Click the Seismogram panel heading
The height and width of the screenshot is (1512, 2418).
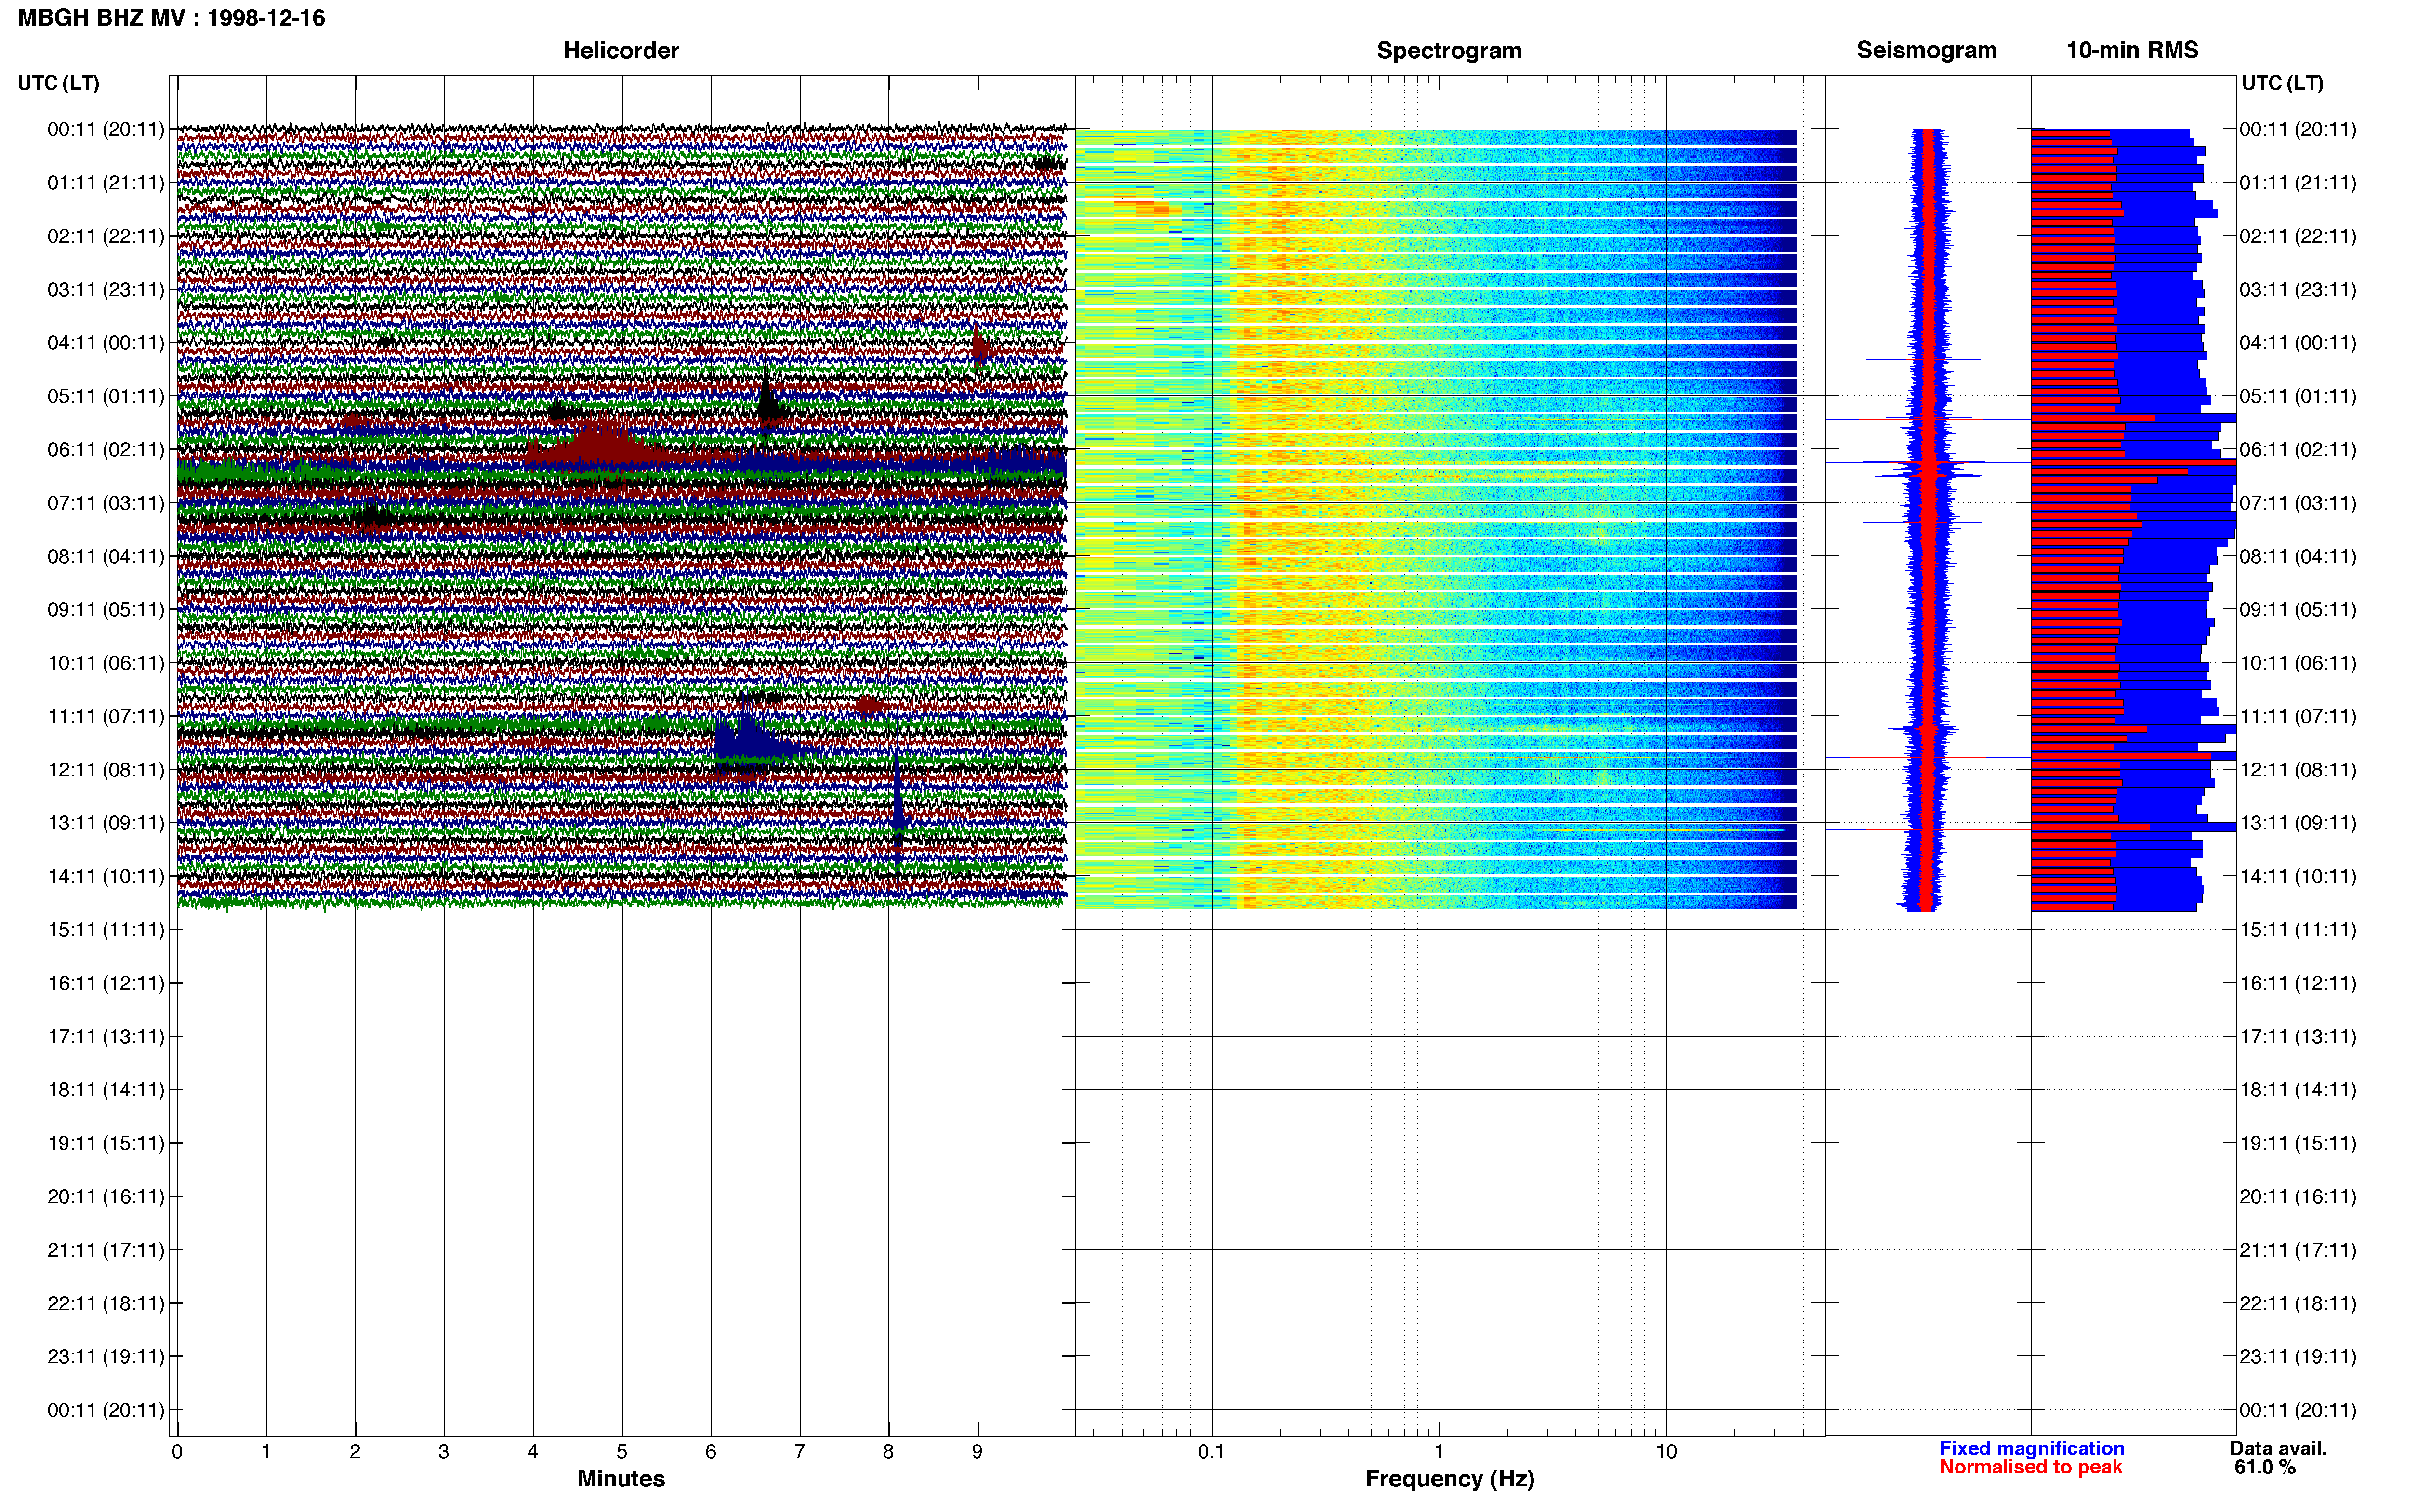[1926, 50]
